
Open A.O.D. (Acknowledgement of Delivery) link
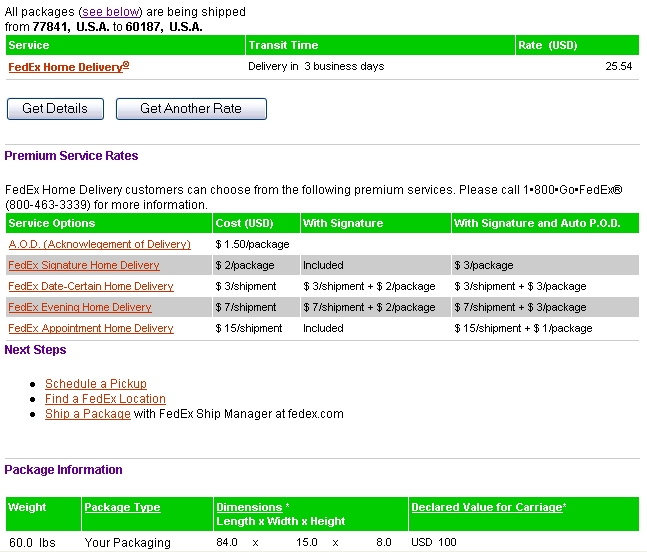click(99, 244)
